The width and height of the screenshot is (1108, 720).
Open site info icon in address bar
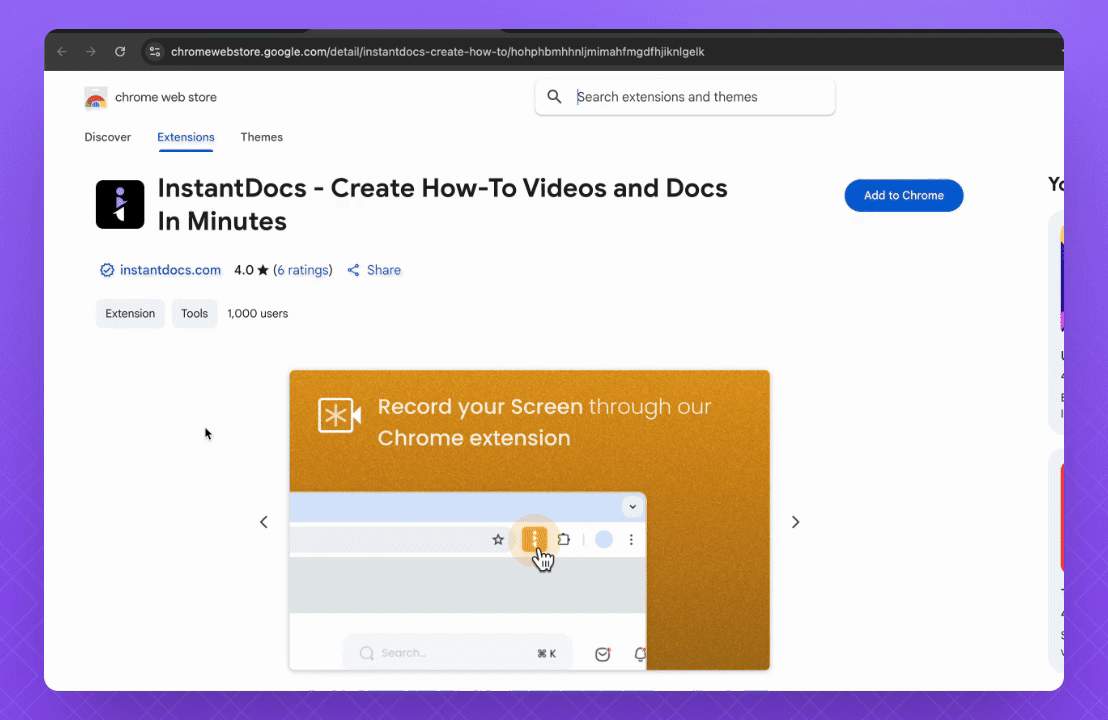[x=154, y=51]
